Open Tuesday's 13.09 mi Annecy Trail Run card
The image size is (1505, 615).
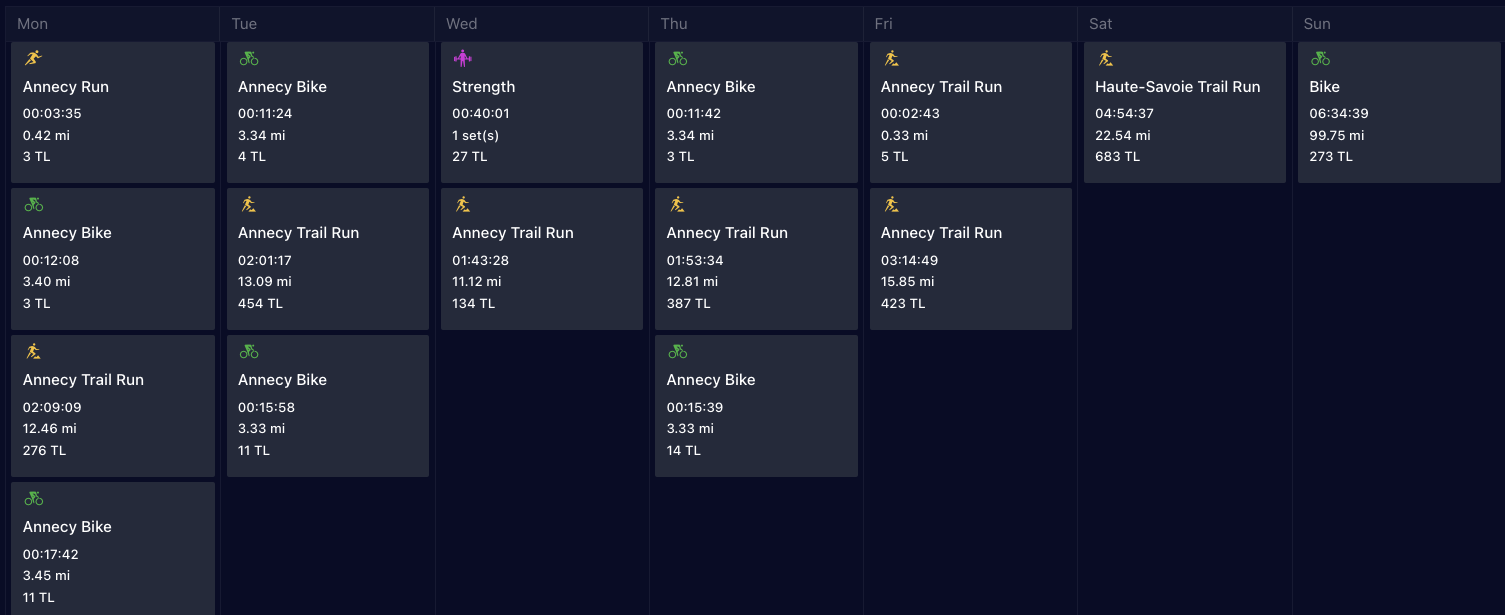328,259
